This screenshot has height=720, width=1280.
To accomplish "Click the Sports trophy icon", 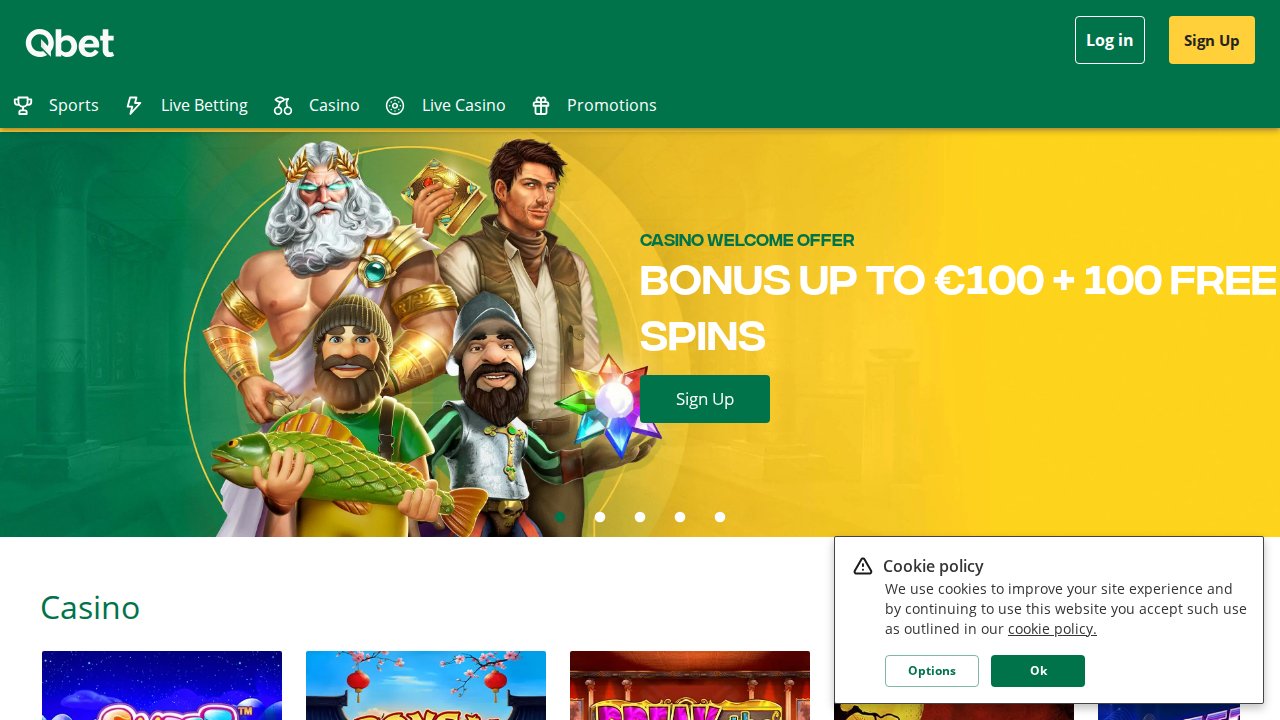I will pyautogui.click(x=23, y=106).
